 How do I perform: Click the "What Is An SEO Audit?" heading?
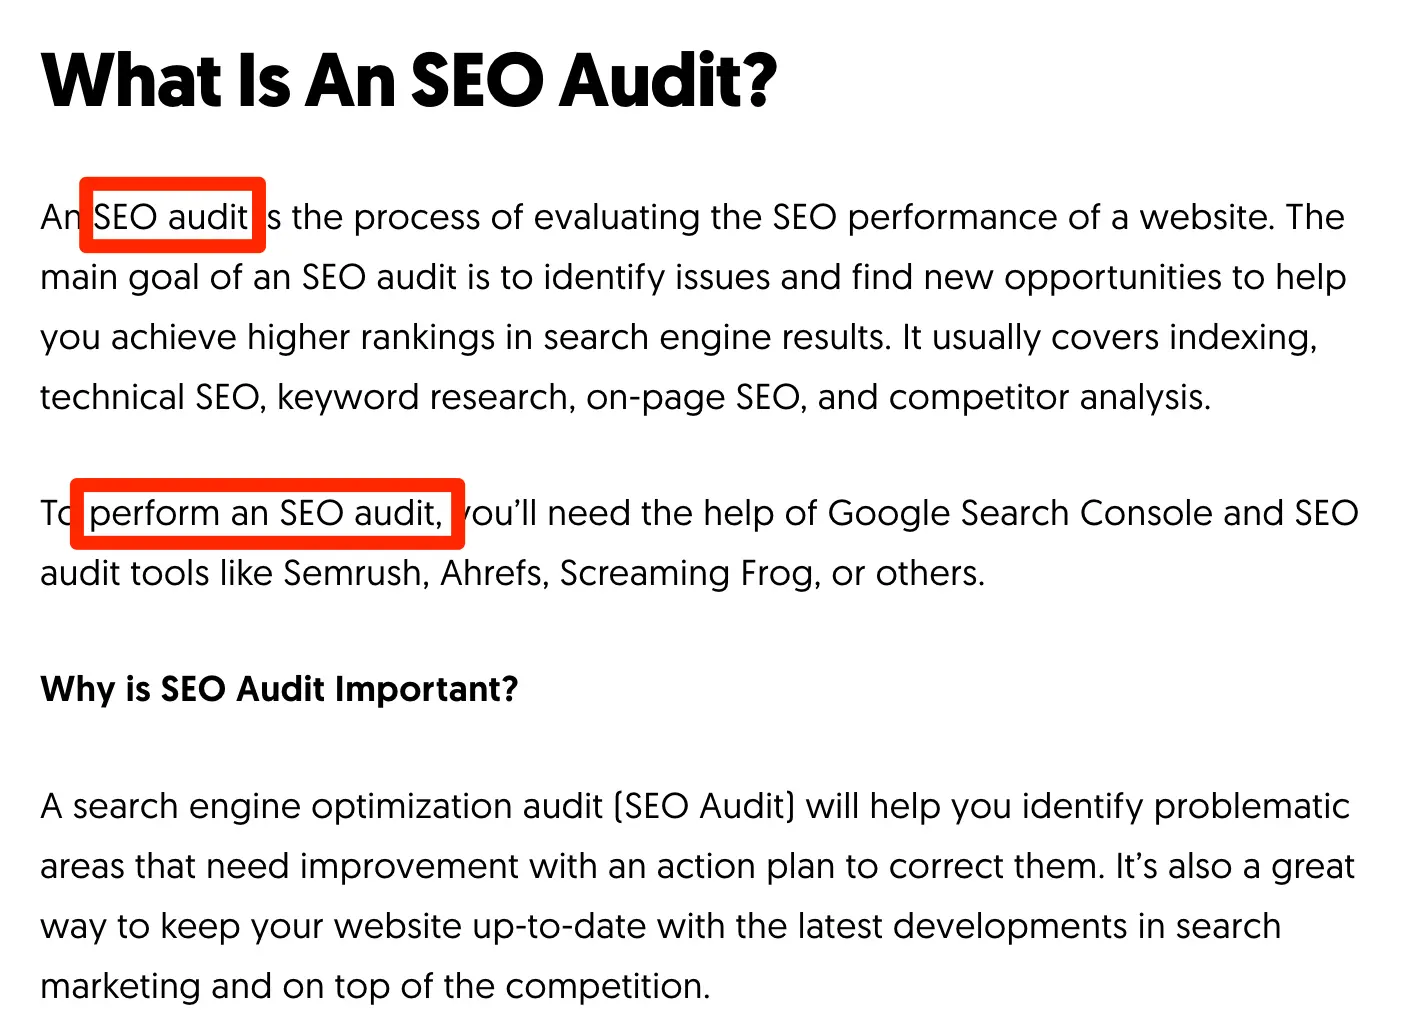[x=408, y=80]
